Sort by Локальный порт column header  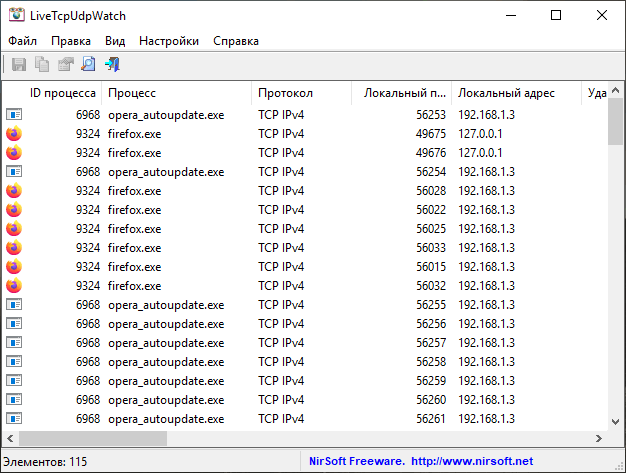tap(402, 93)
